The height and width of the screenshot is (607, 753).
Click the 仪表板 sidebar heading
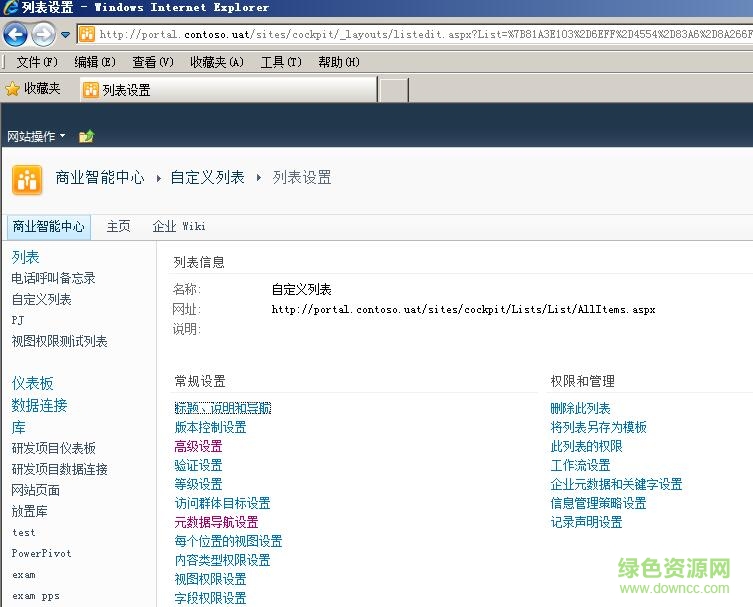coord(32,383)
